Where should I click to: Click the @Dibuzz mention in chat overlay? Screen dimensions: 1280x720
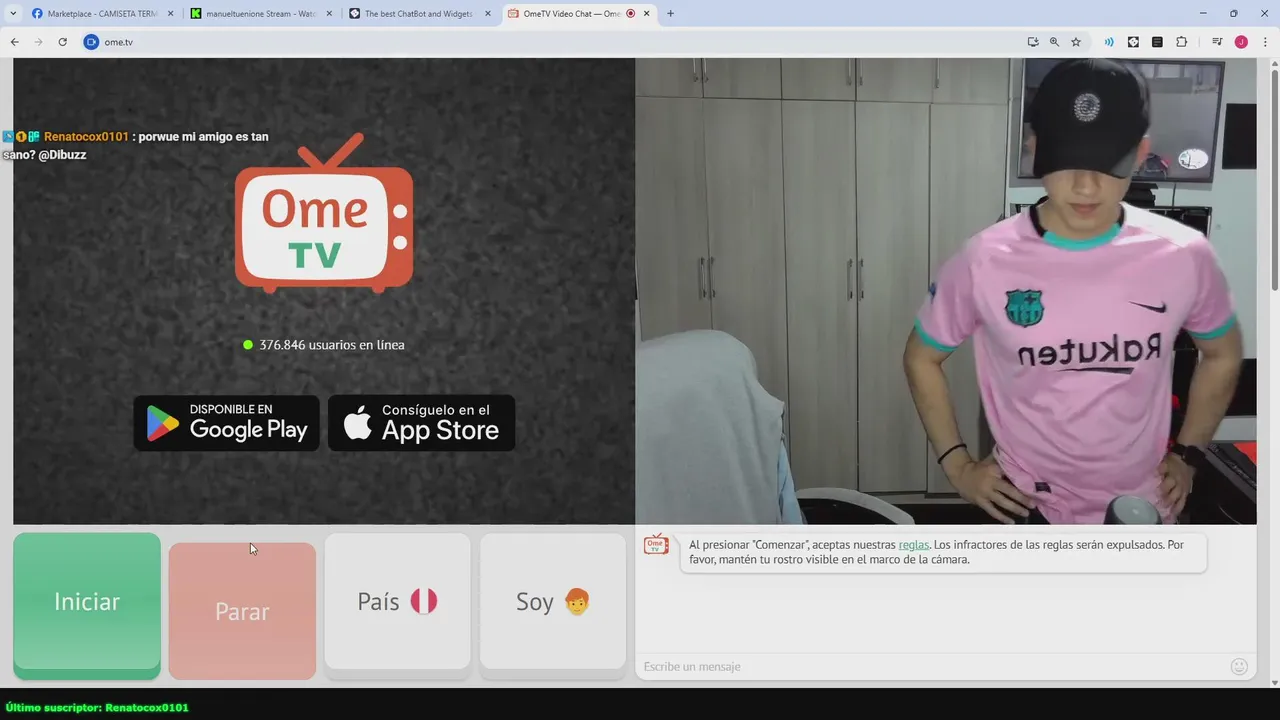62,155
